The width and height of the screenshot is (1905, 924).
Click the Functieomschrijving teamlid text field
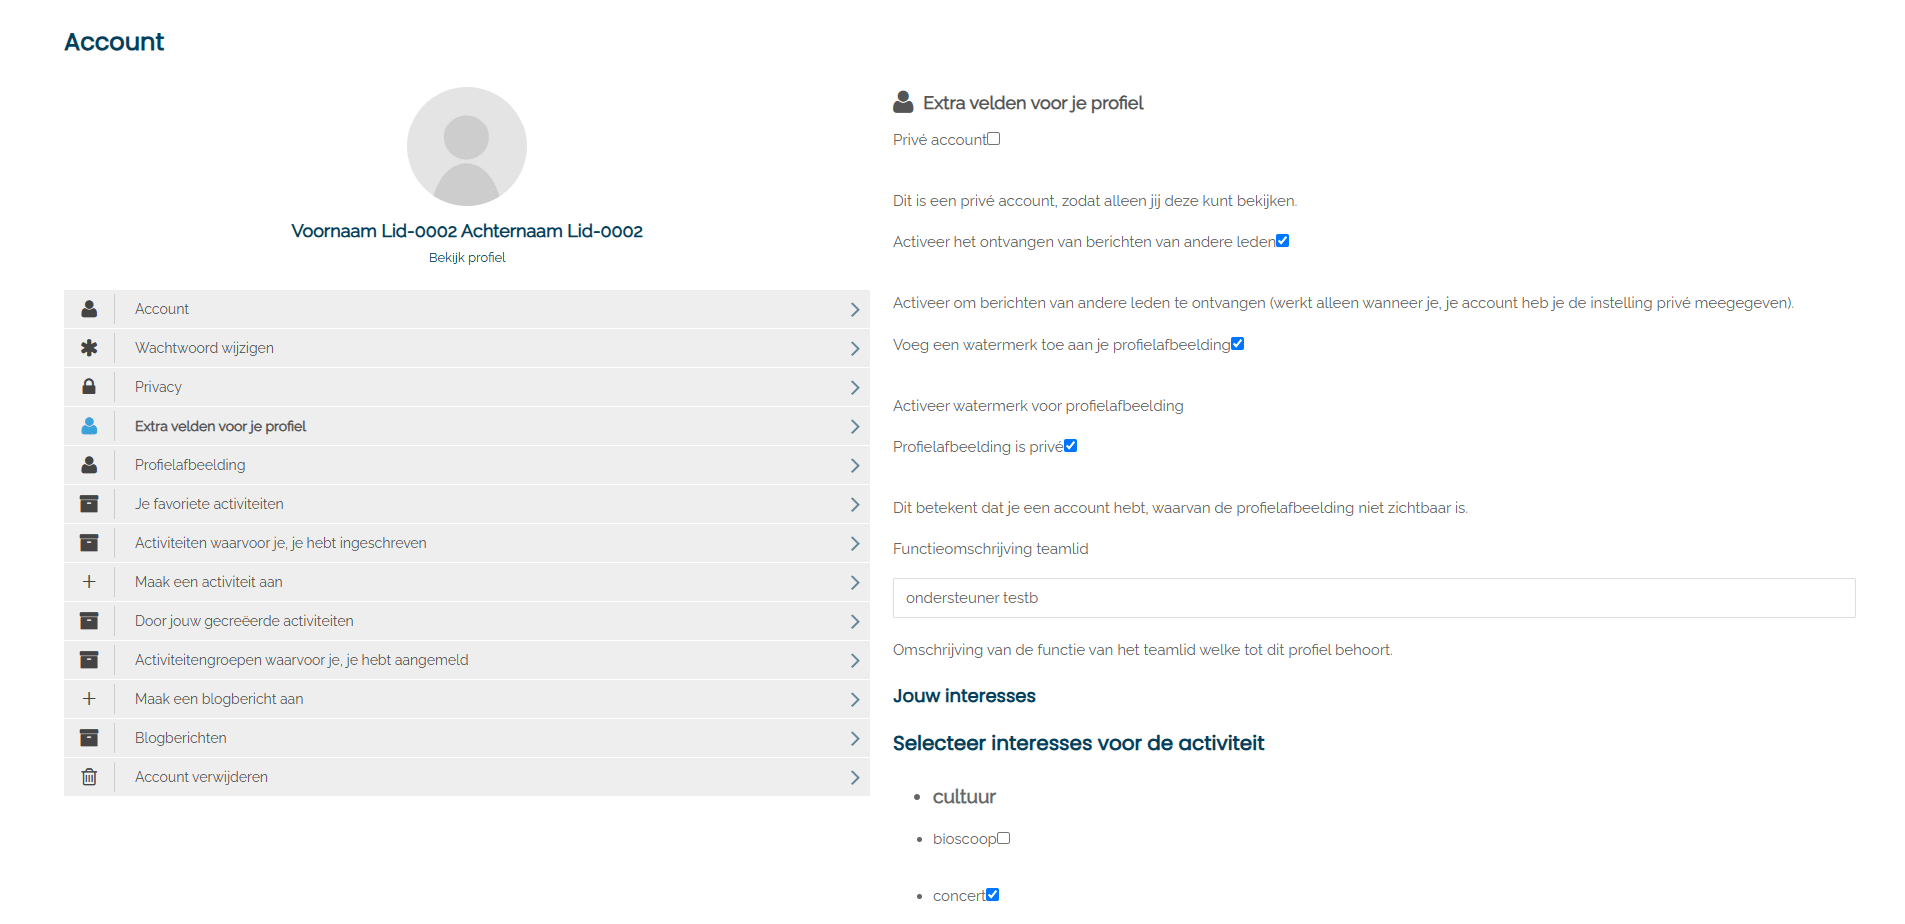pyautogui.click(x=1373, y=598)
